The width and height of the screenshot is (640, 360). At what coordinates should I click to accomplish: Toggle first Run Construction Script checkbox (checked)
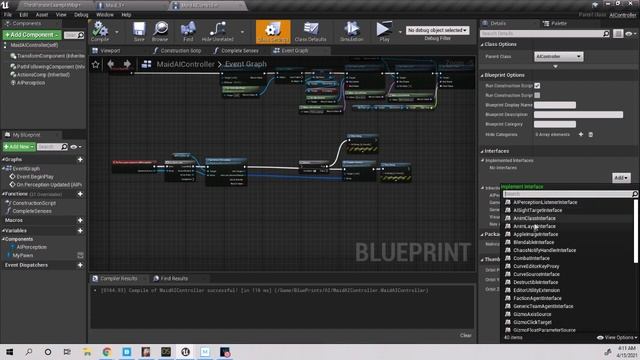(537, 86)
